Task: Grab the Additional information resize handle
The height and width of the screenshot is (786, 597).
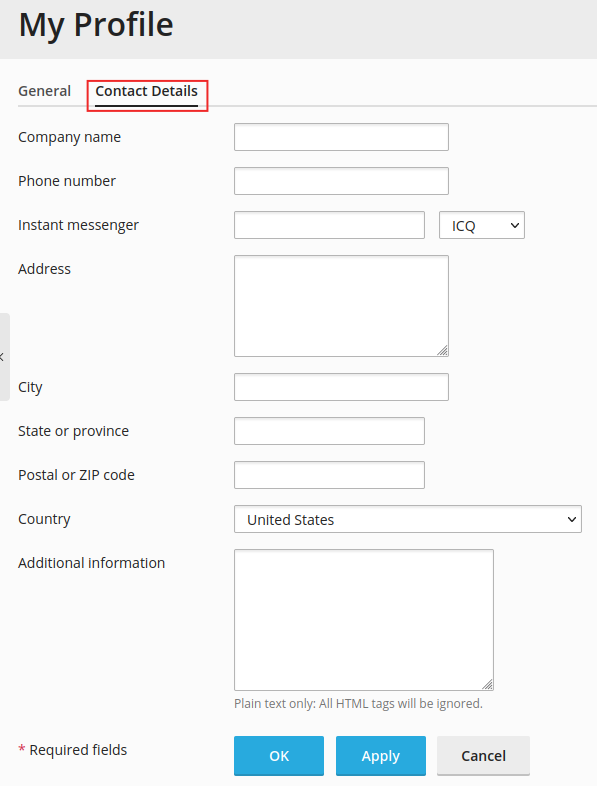Action: click(487, 684)
